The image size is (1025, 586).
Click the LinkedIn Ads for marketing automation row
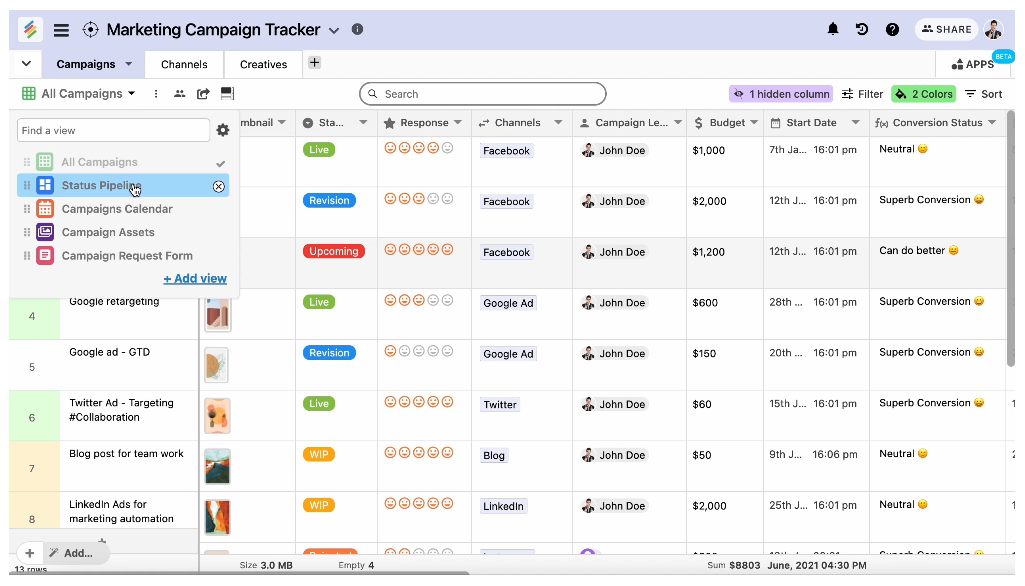[122, 511]
